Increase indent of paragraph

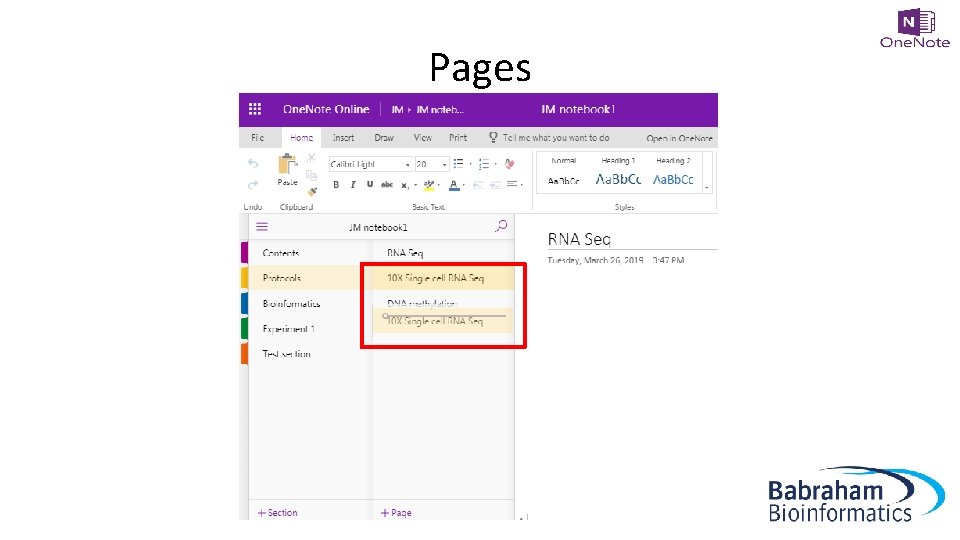pos(495,184)
